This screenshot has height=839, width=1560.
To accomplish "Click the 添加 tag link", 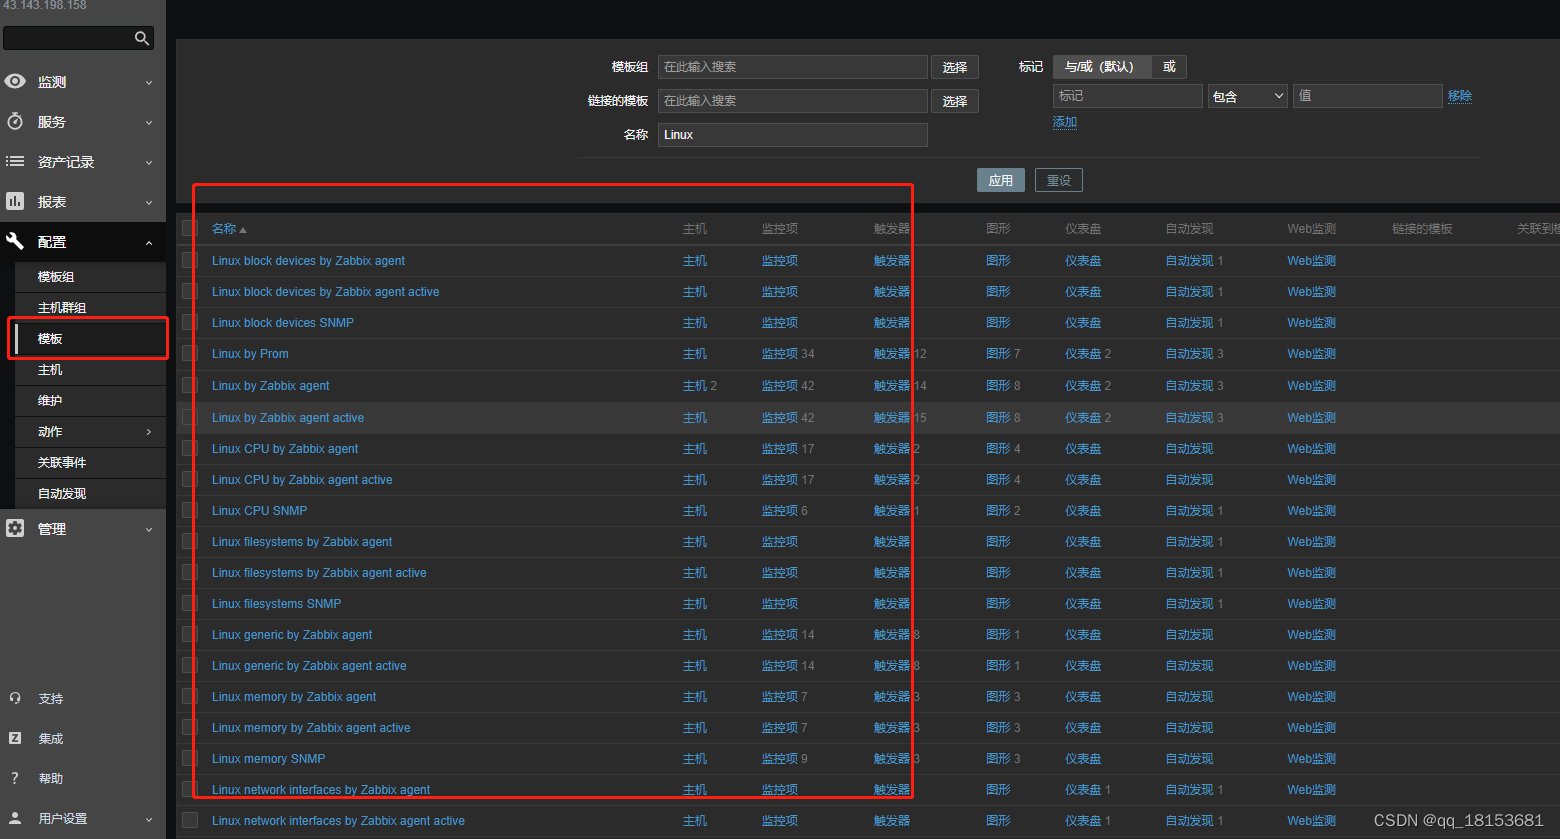I will pyautogui.click(x=1065, y=122).
